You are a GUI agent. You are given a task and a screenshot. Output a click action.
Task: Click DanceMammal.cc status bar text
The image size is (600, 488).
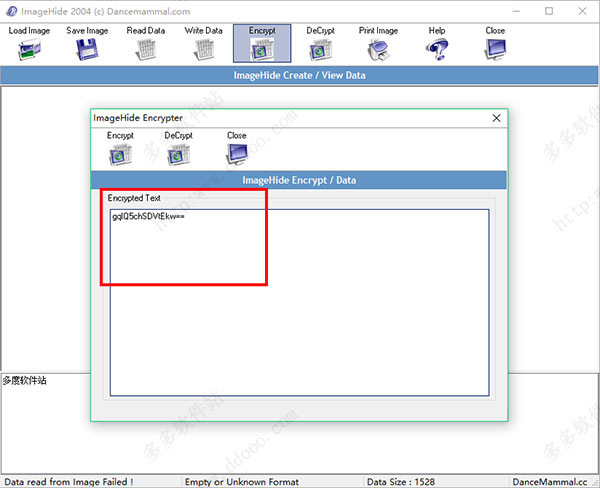tap(549, 481)
